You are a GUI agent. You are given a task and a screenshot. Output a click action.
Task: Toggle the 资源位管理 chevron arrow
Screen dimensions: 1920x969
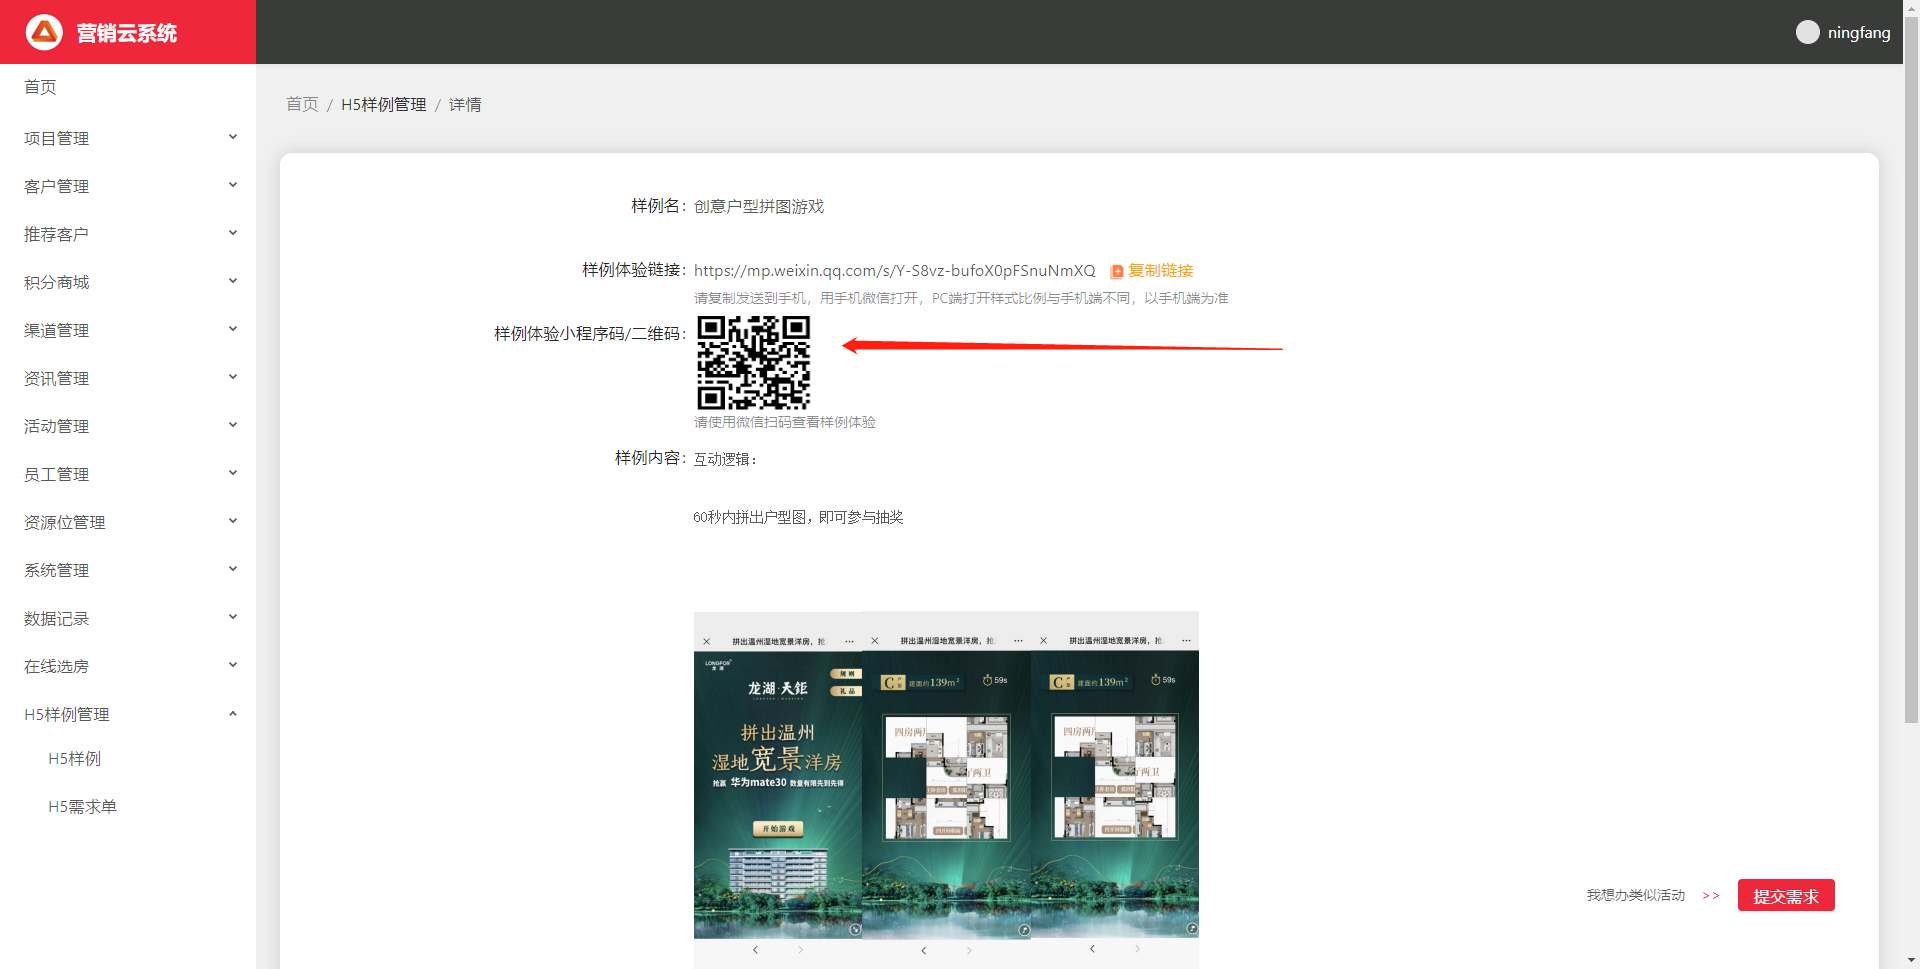point(233,521)
